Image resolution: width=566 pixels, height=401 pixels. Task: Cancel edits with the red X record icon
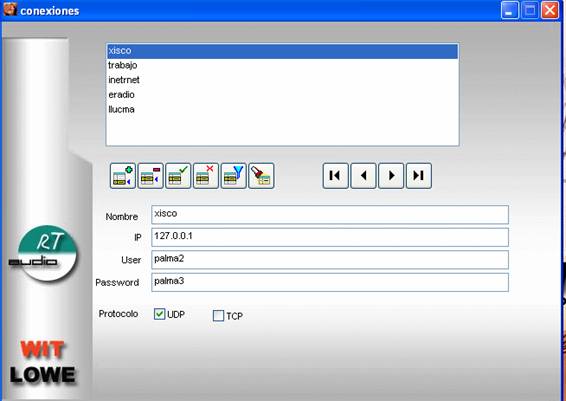click(x=206, y=176)
